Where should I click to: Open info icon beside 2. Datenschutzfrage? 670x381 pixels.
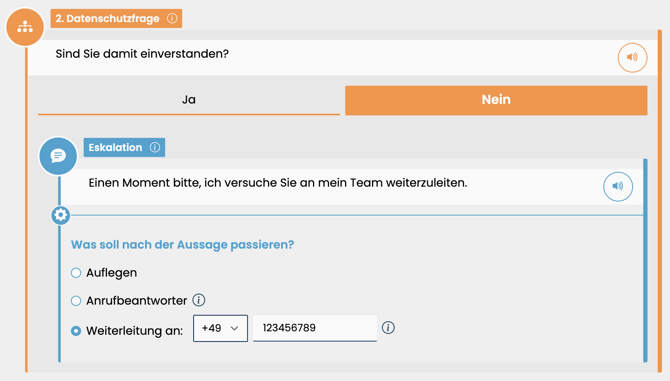[x=172, y=18]
